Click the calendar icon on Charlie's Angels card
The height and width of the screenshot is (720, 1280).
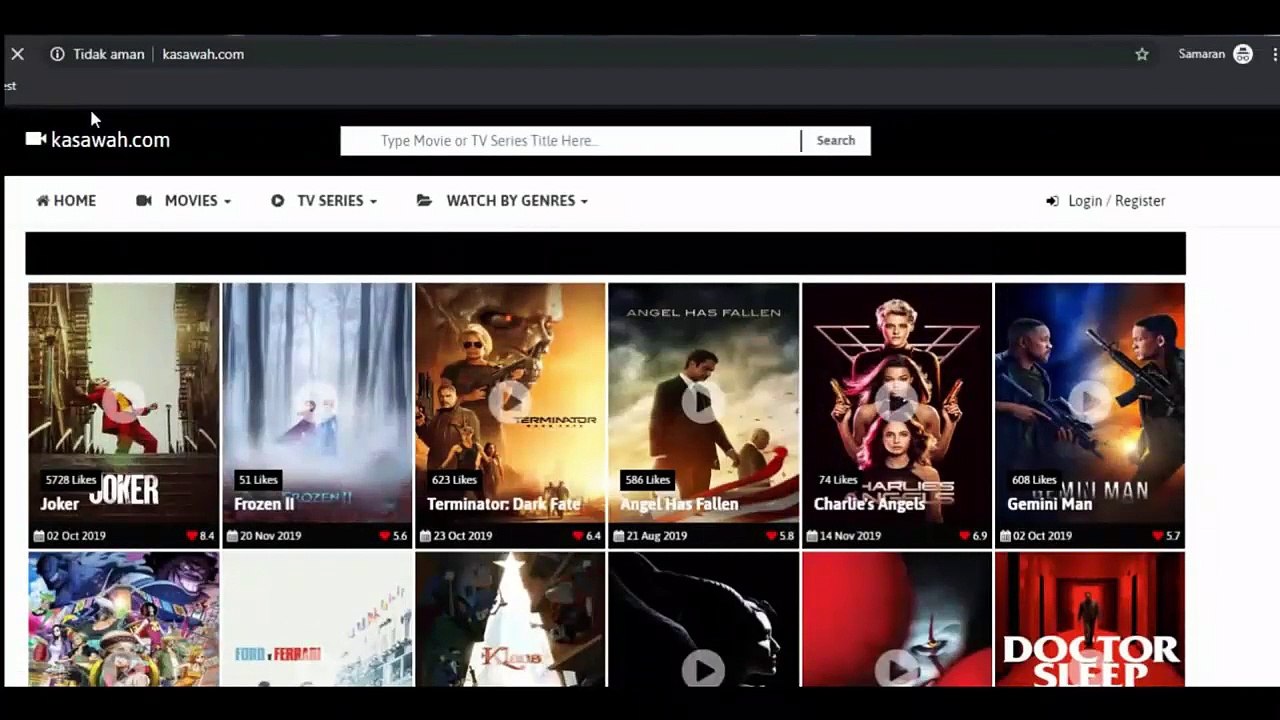[x=812, y=536]
